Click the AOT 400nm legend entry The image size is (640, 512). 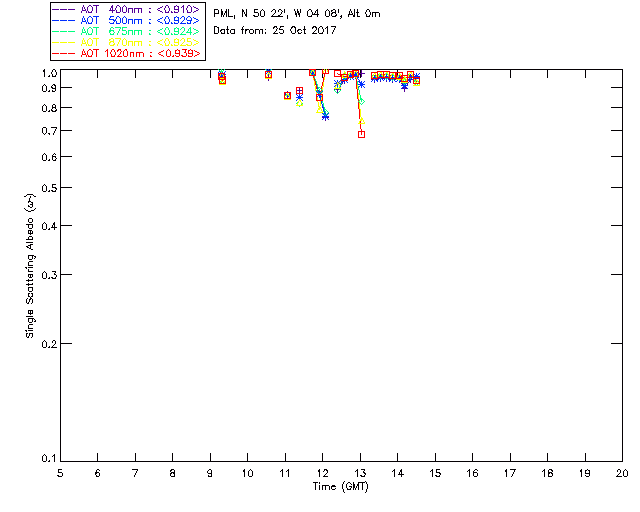click(126, 9)
